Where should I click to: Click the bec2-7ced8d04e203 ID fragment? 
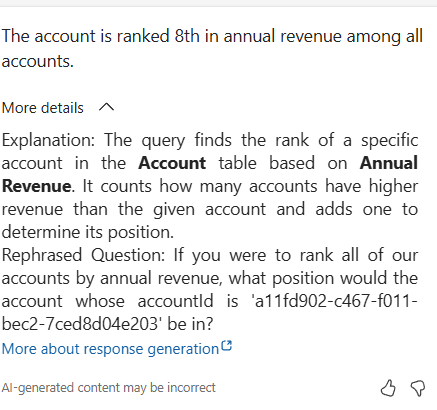pyautogui.click(x=81, y=324)
